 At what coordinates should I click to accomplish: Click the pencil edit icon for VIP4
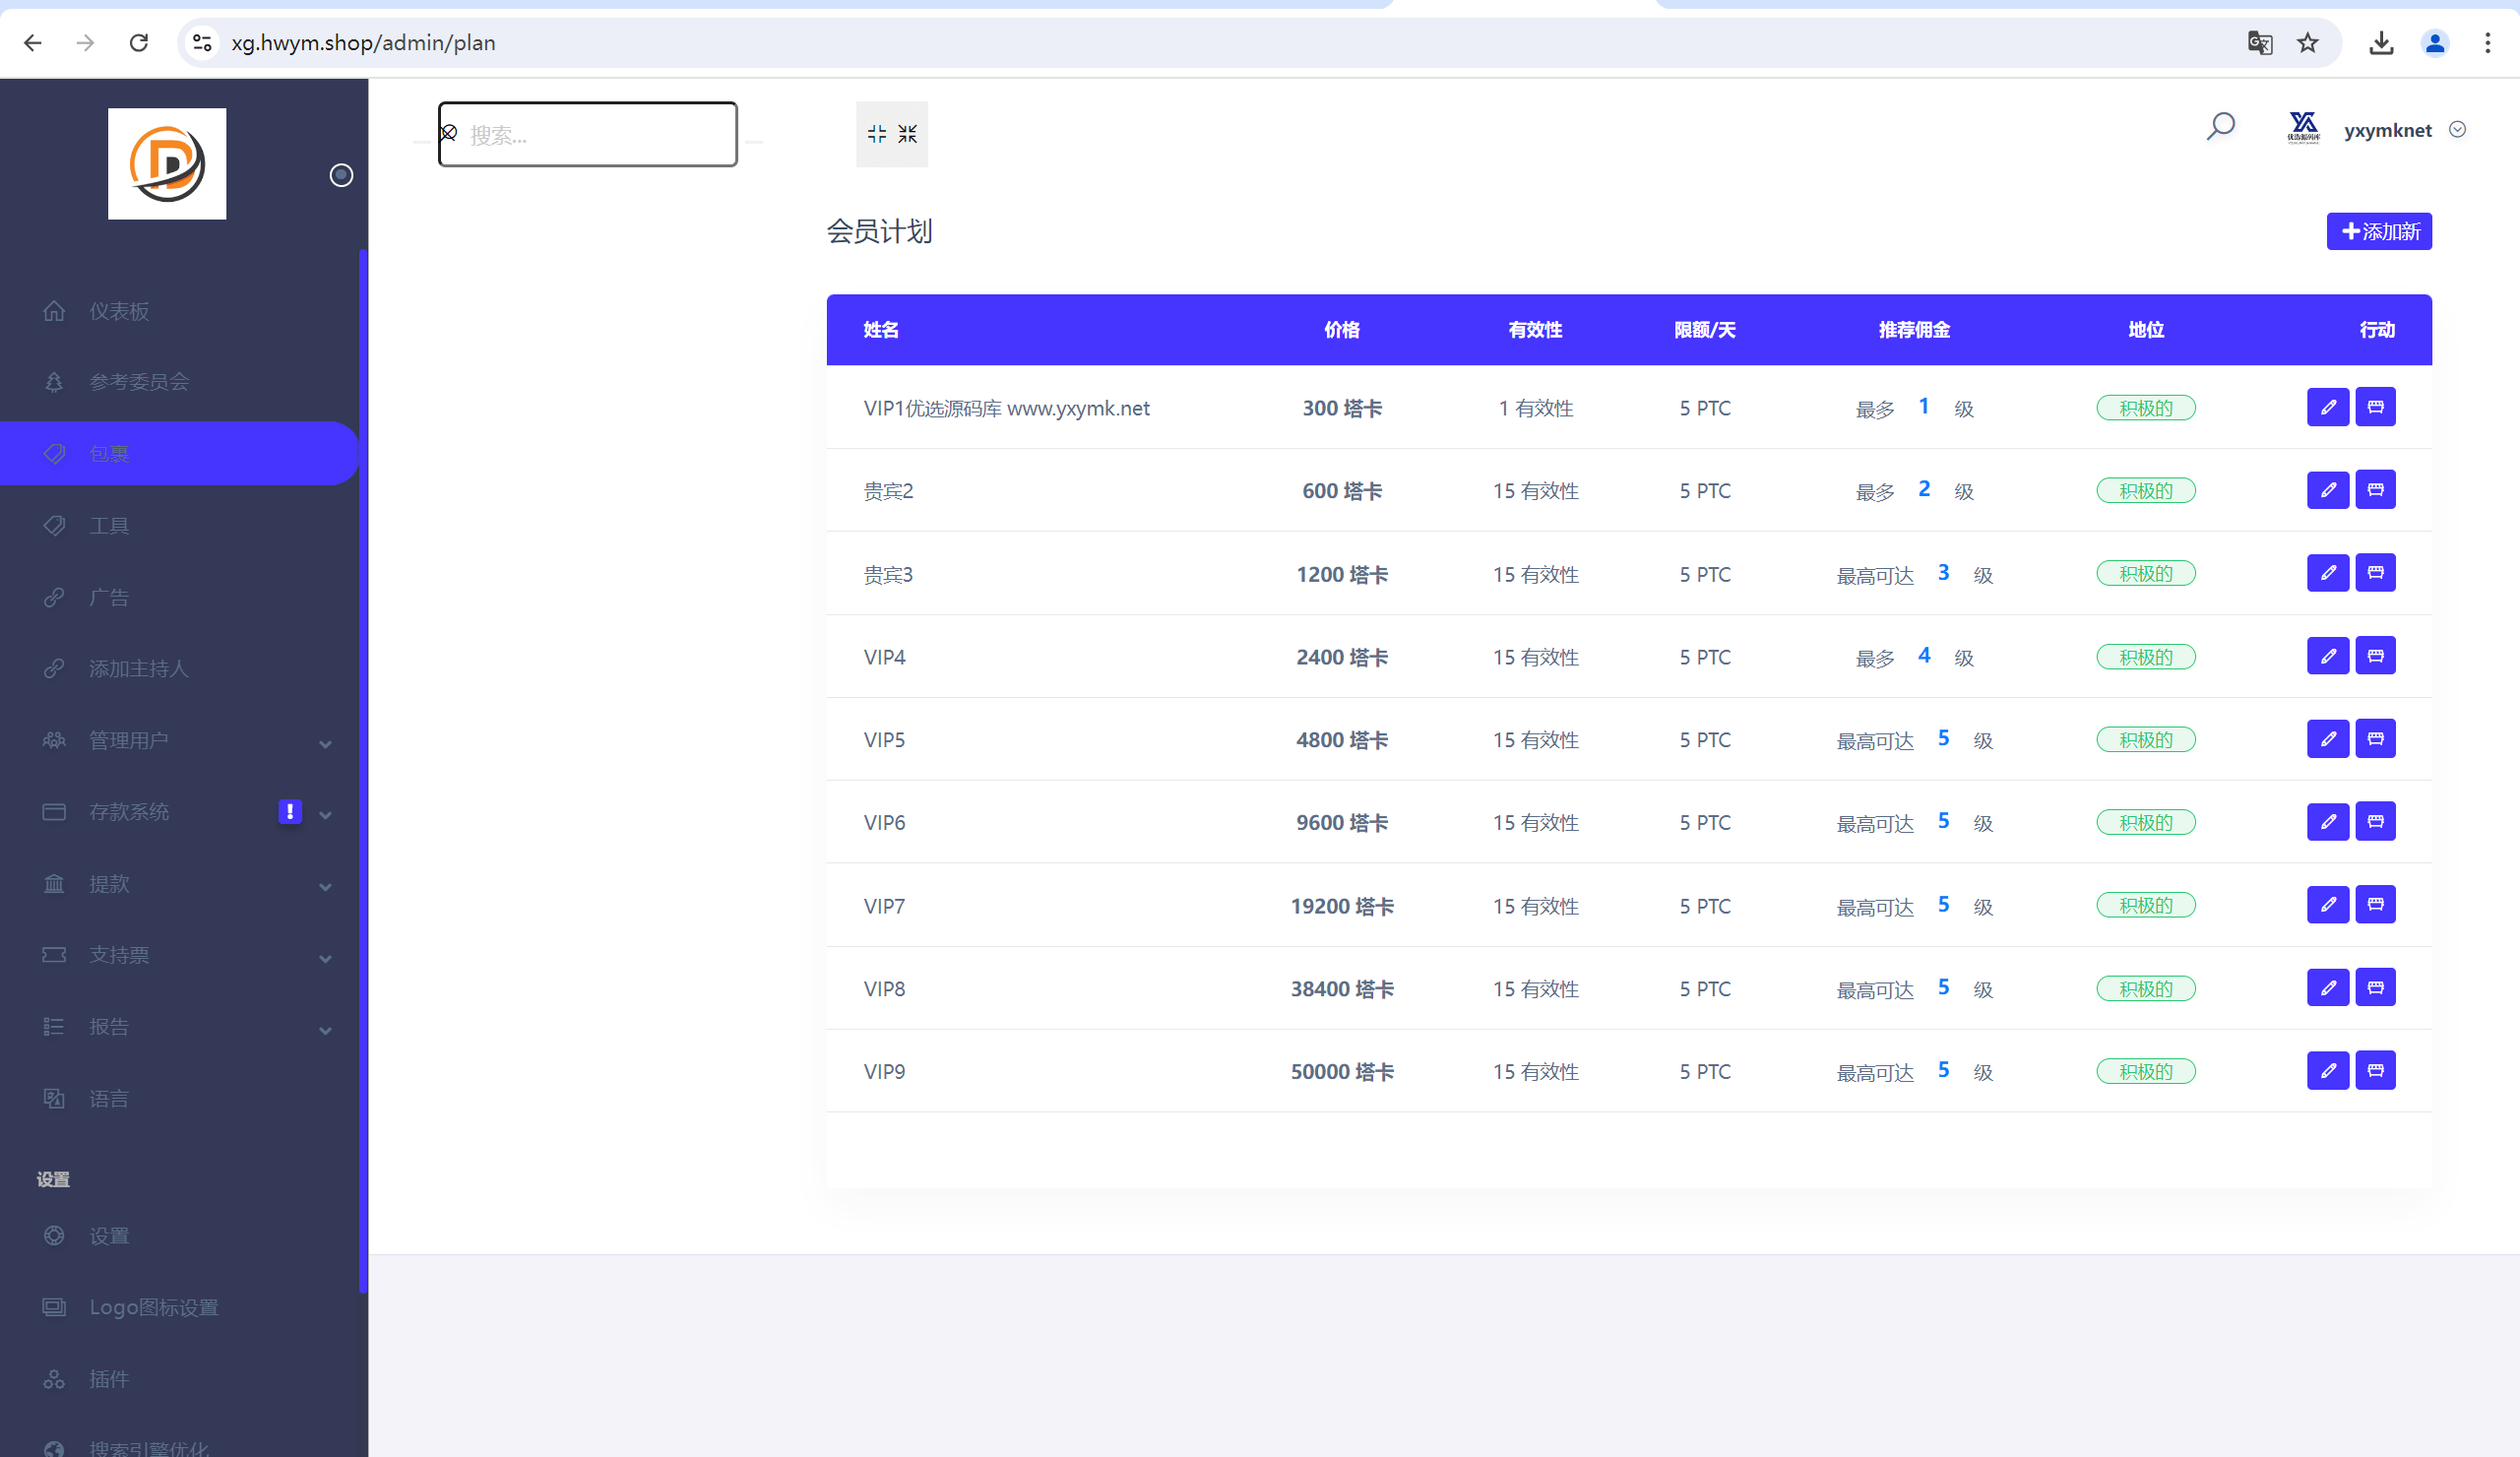click(2327, 656)
